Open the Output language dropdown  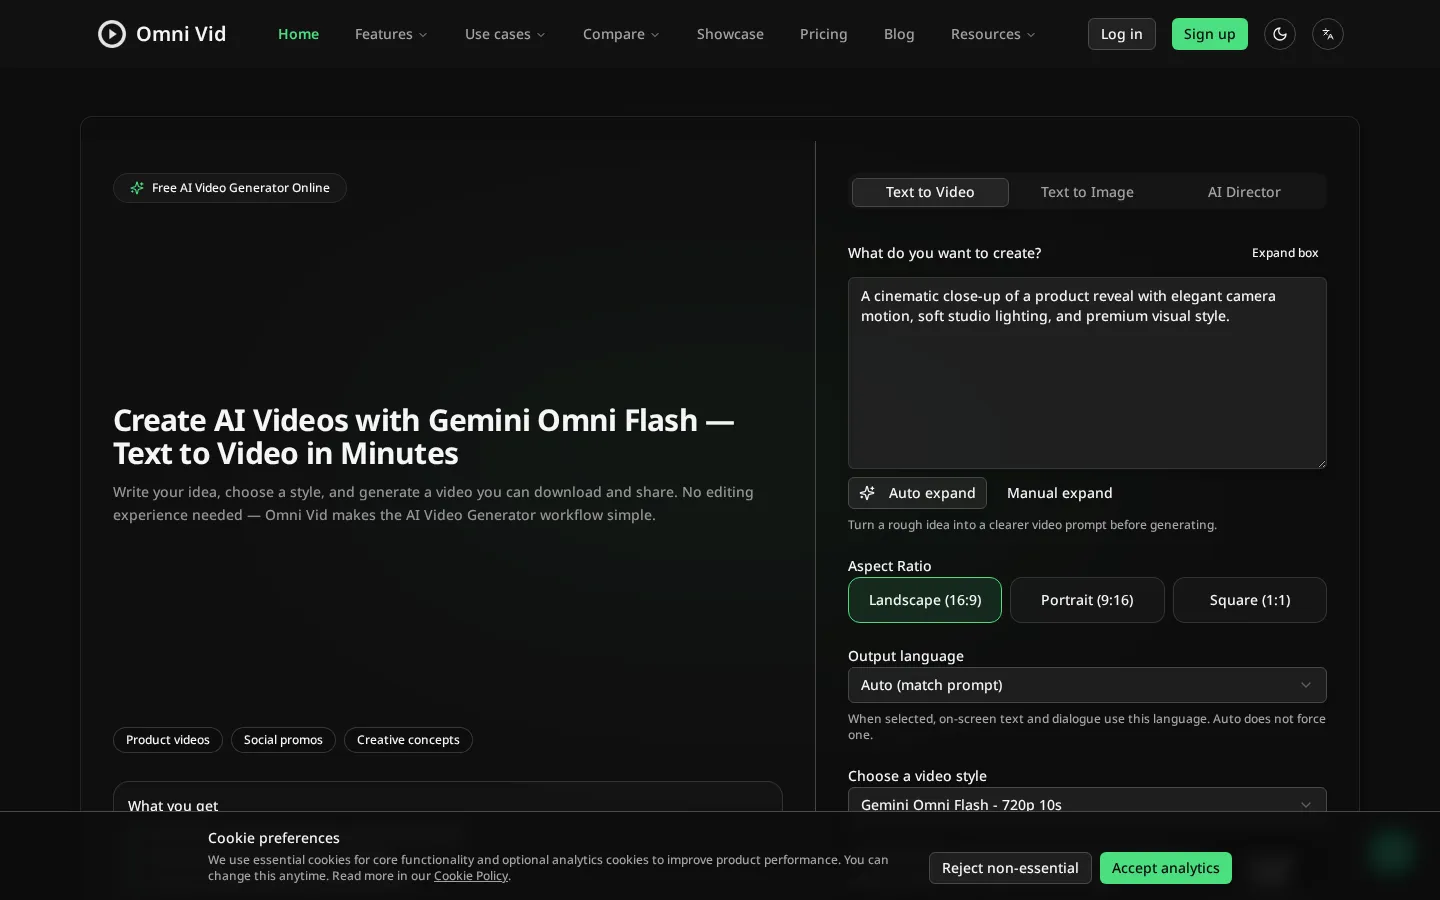1087,685
